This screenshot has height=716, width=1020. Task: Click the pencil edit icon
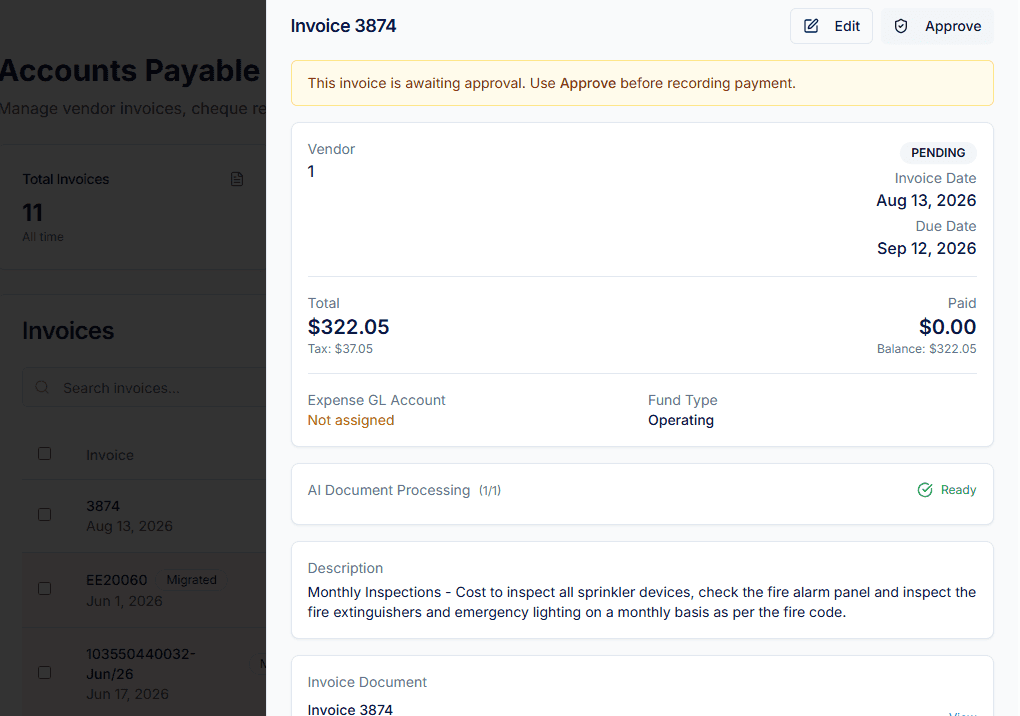811,26
